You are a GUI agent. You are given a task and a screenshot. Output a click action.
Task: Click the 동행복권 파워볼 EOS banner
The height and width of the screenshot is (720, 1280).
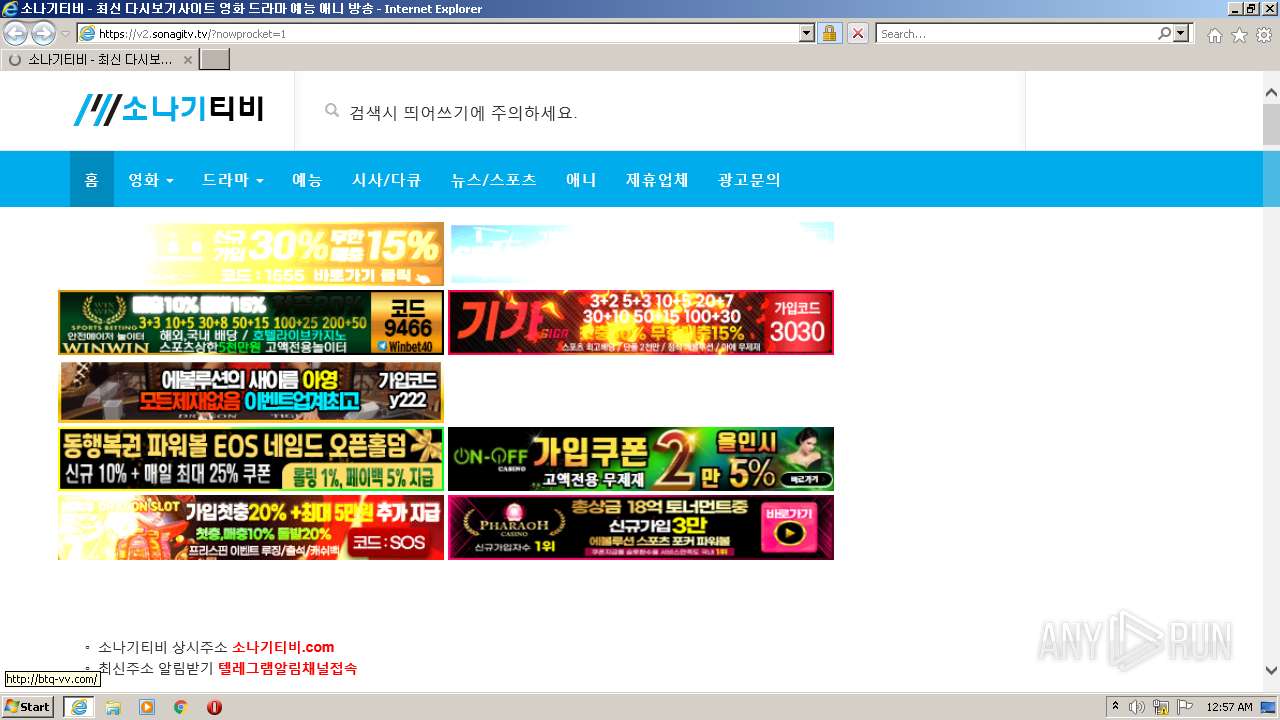[251, 459]
